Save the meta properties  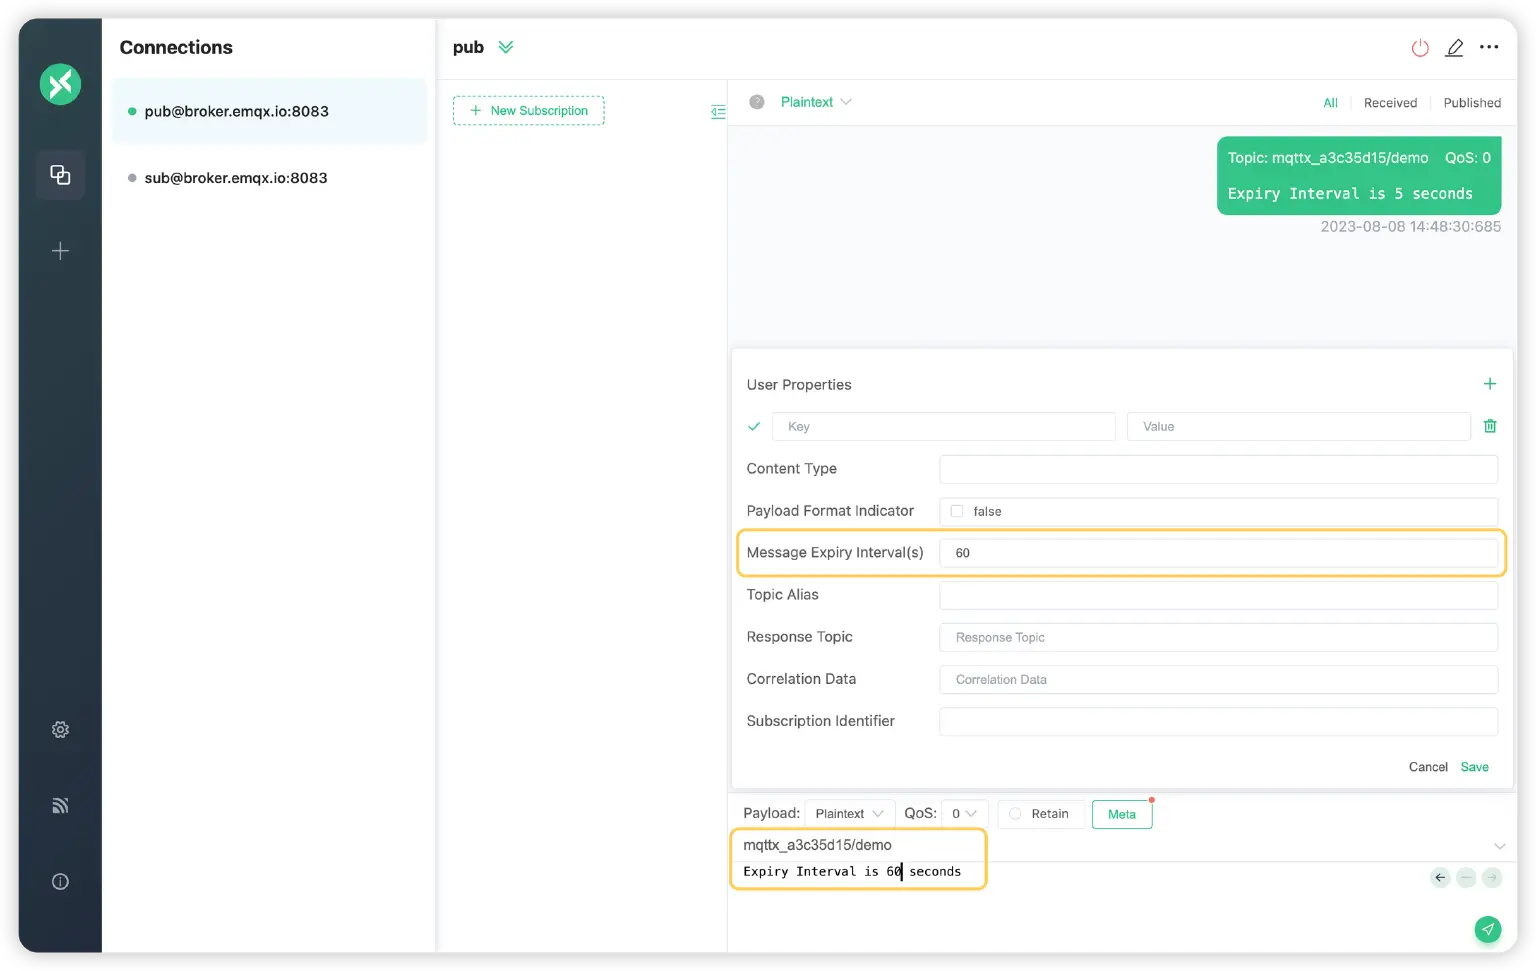pos(1474,767)
